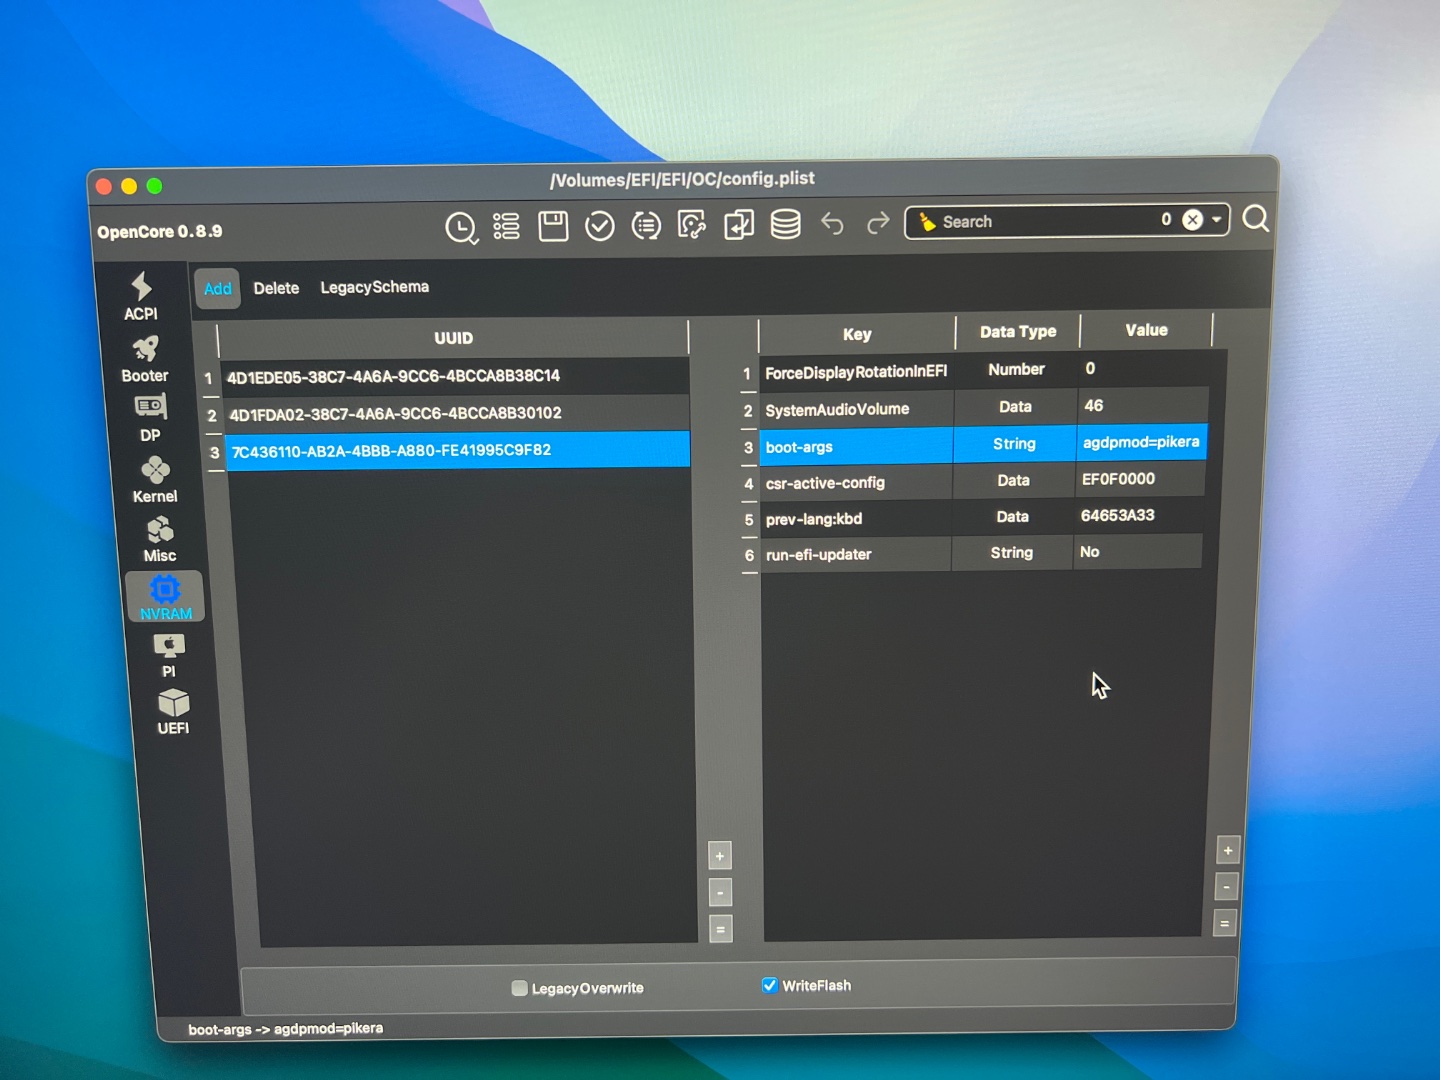Switch to the Add tab
The image size is (1440, 1080).
[x=217, y=289]
